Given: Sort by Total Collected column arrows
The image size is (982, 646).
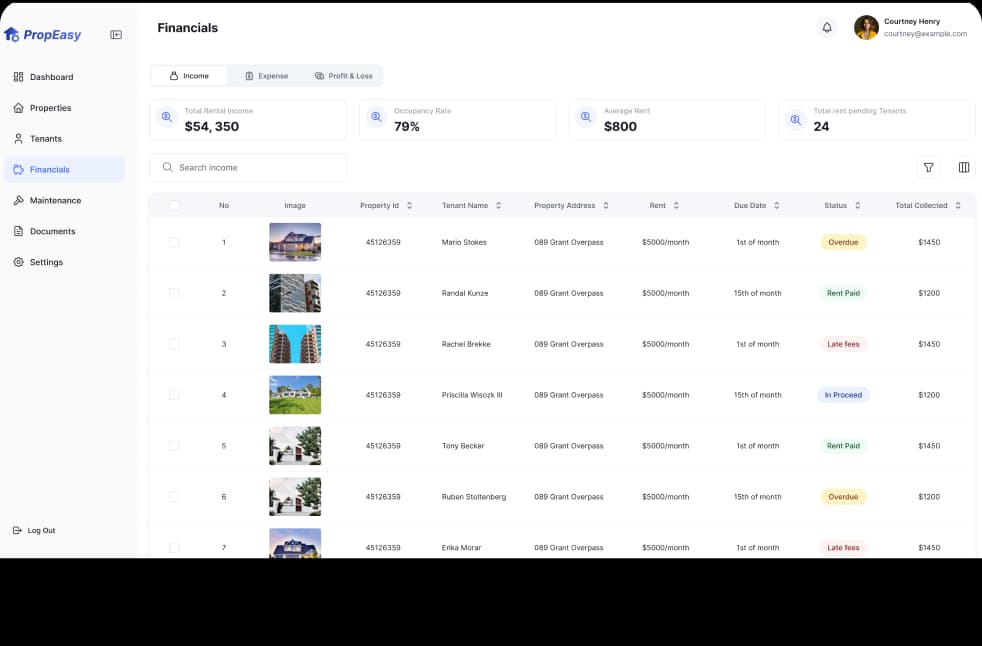Looking at the screenshot, I should click(958, 206).
